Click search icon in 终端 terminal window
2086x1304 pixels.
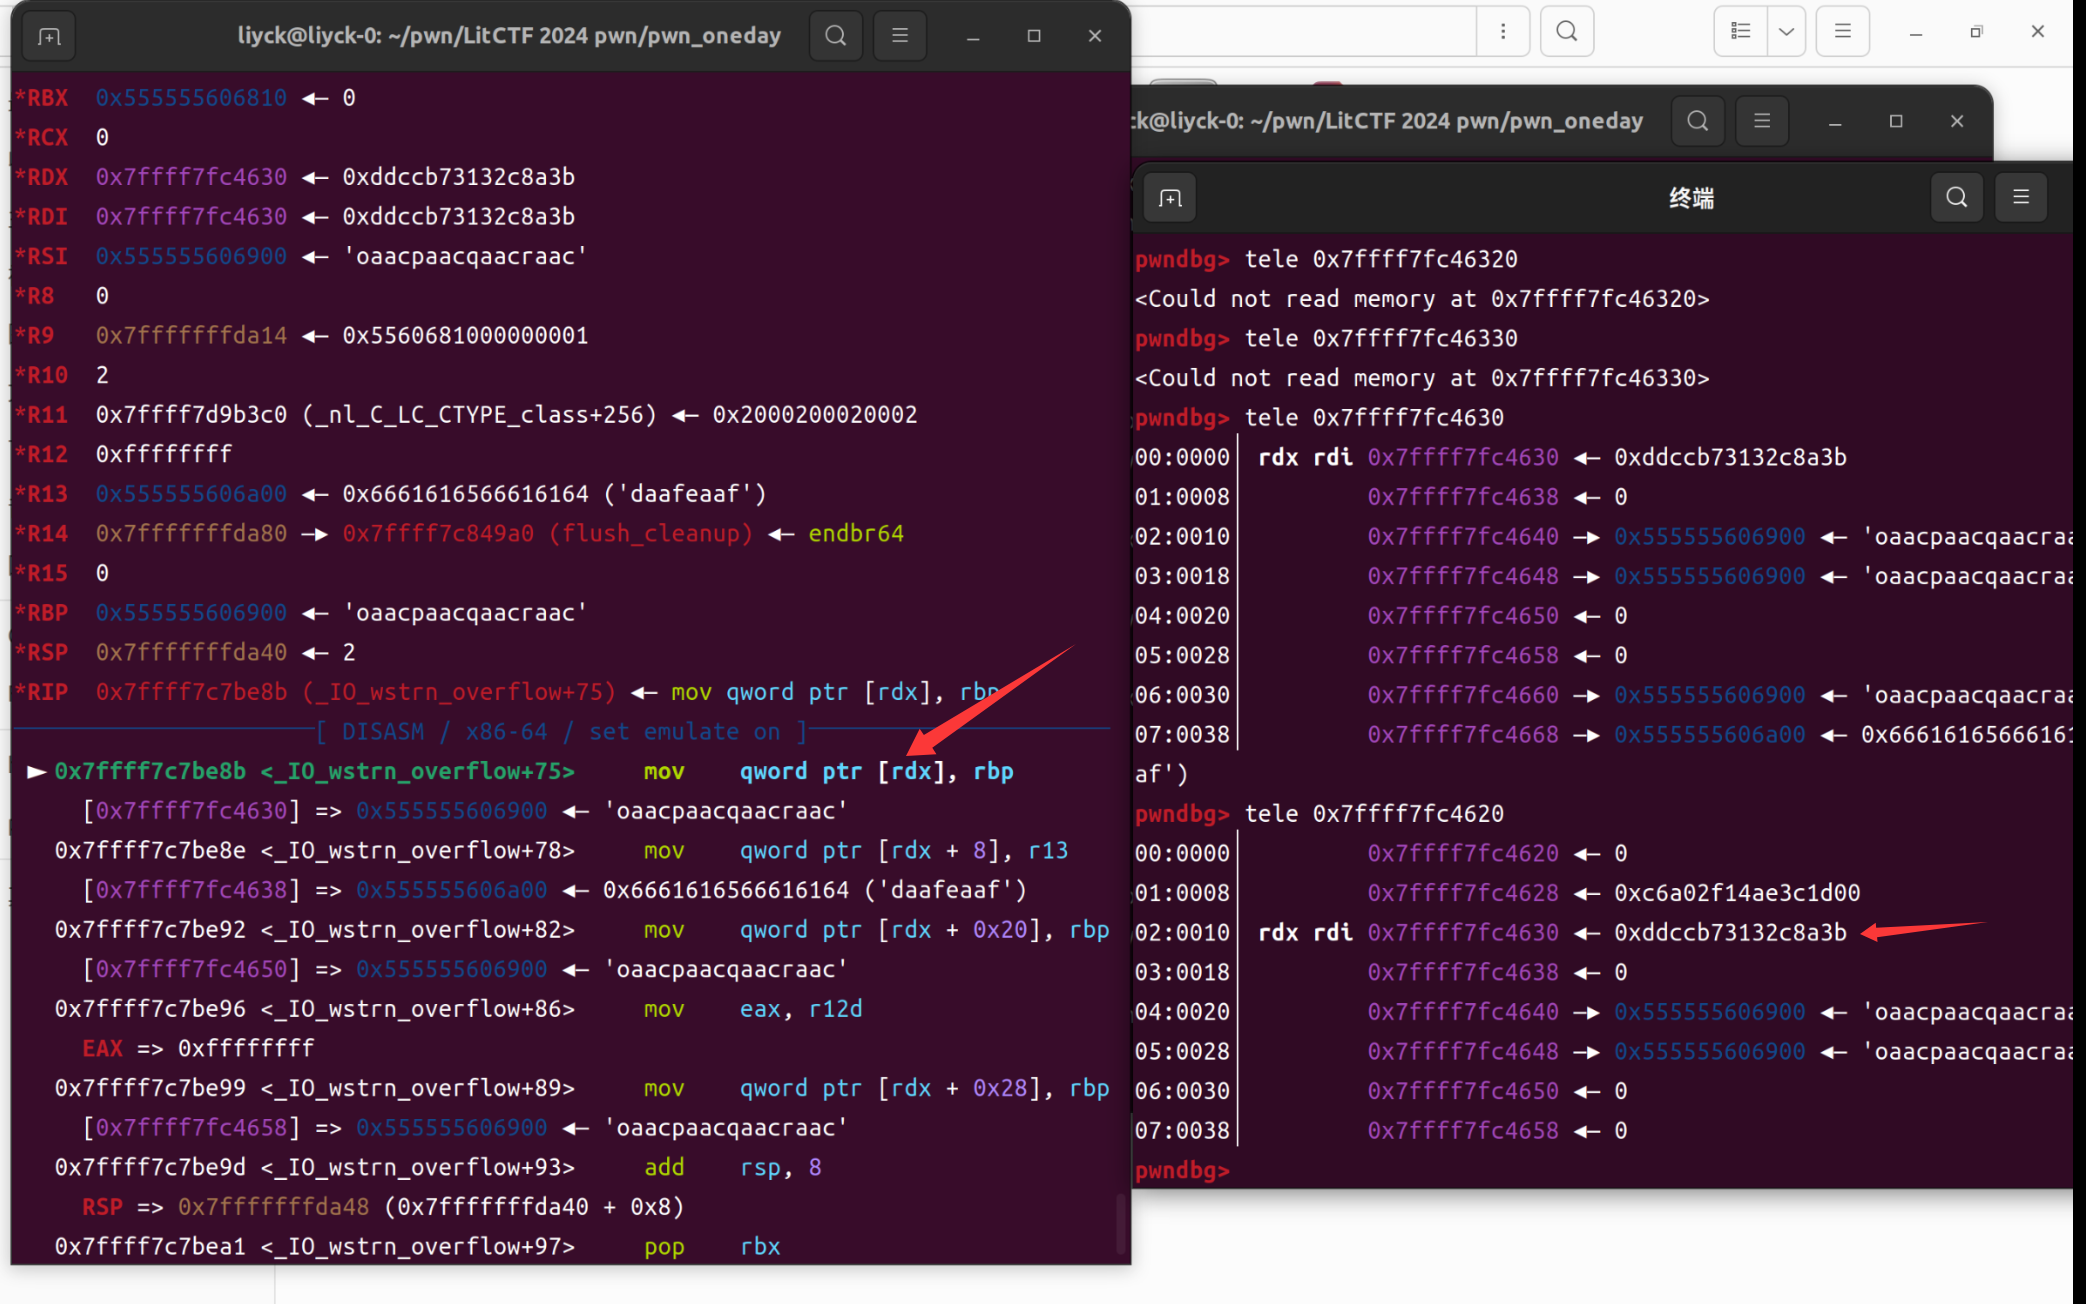(1957, 197)
